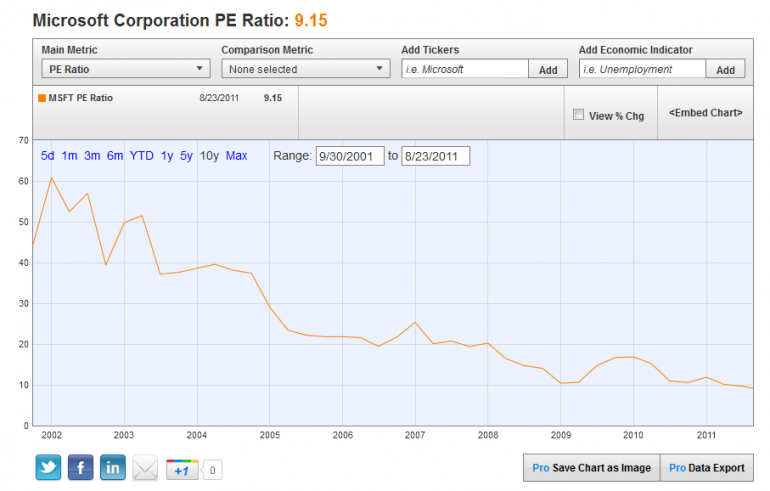Open the Comparison Metric dropdown
Viewport: 770px width, 491px height.
click(305, 69)
